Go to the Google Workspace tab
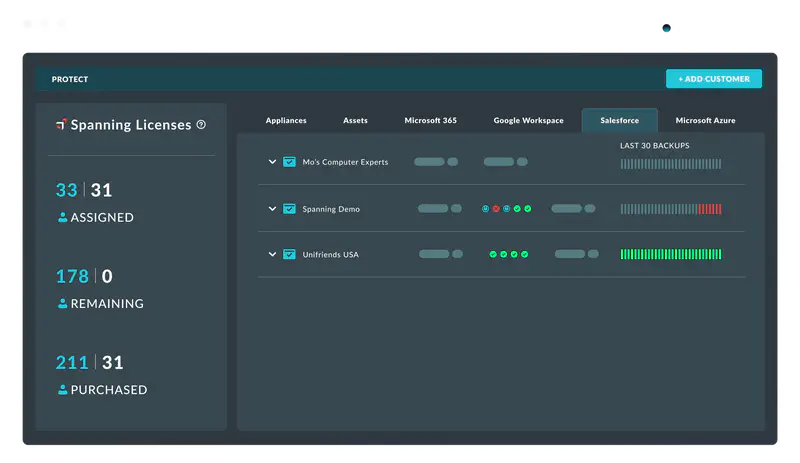Viewport: 800px width, 463px height. (x=528, y=120)
